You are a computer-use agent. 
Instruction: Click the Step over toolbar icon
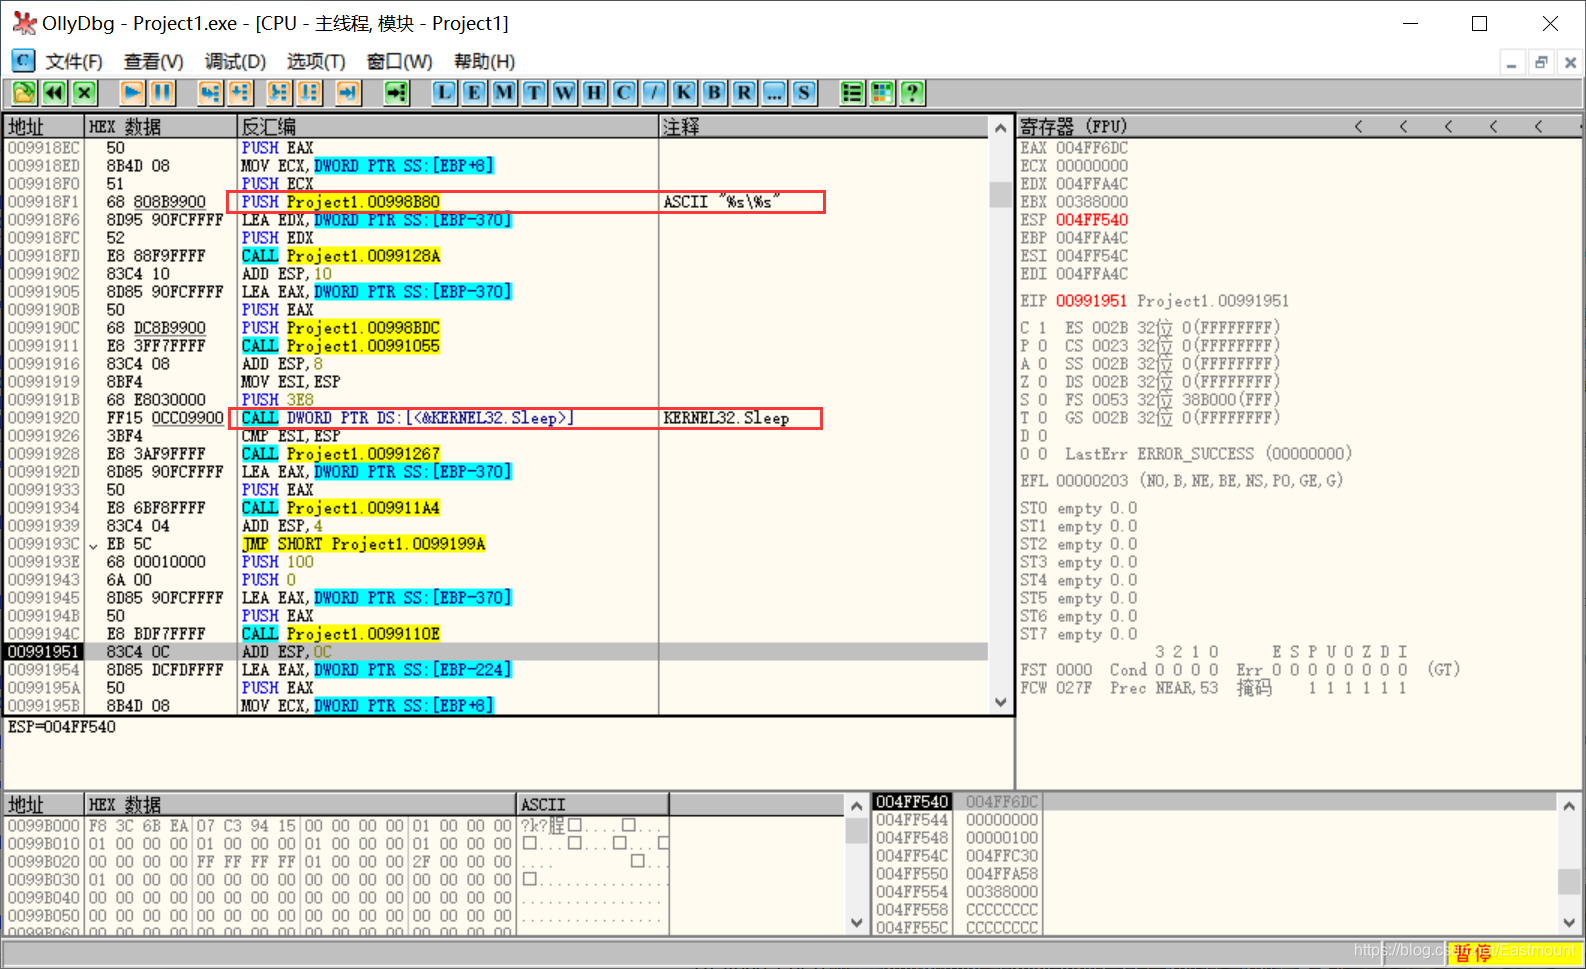(240, 93)
